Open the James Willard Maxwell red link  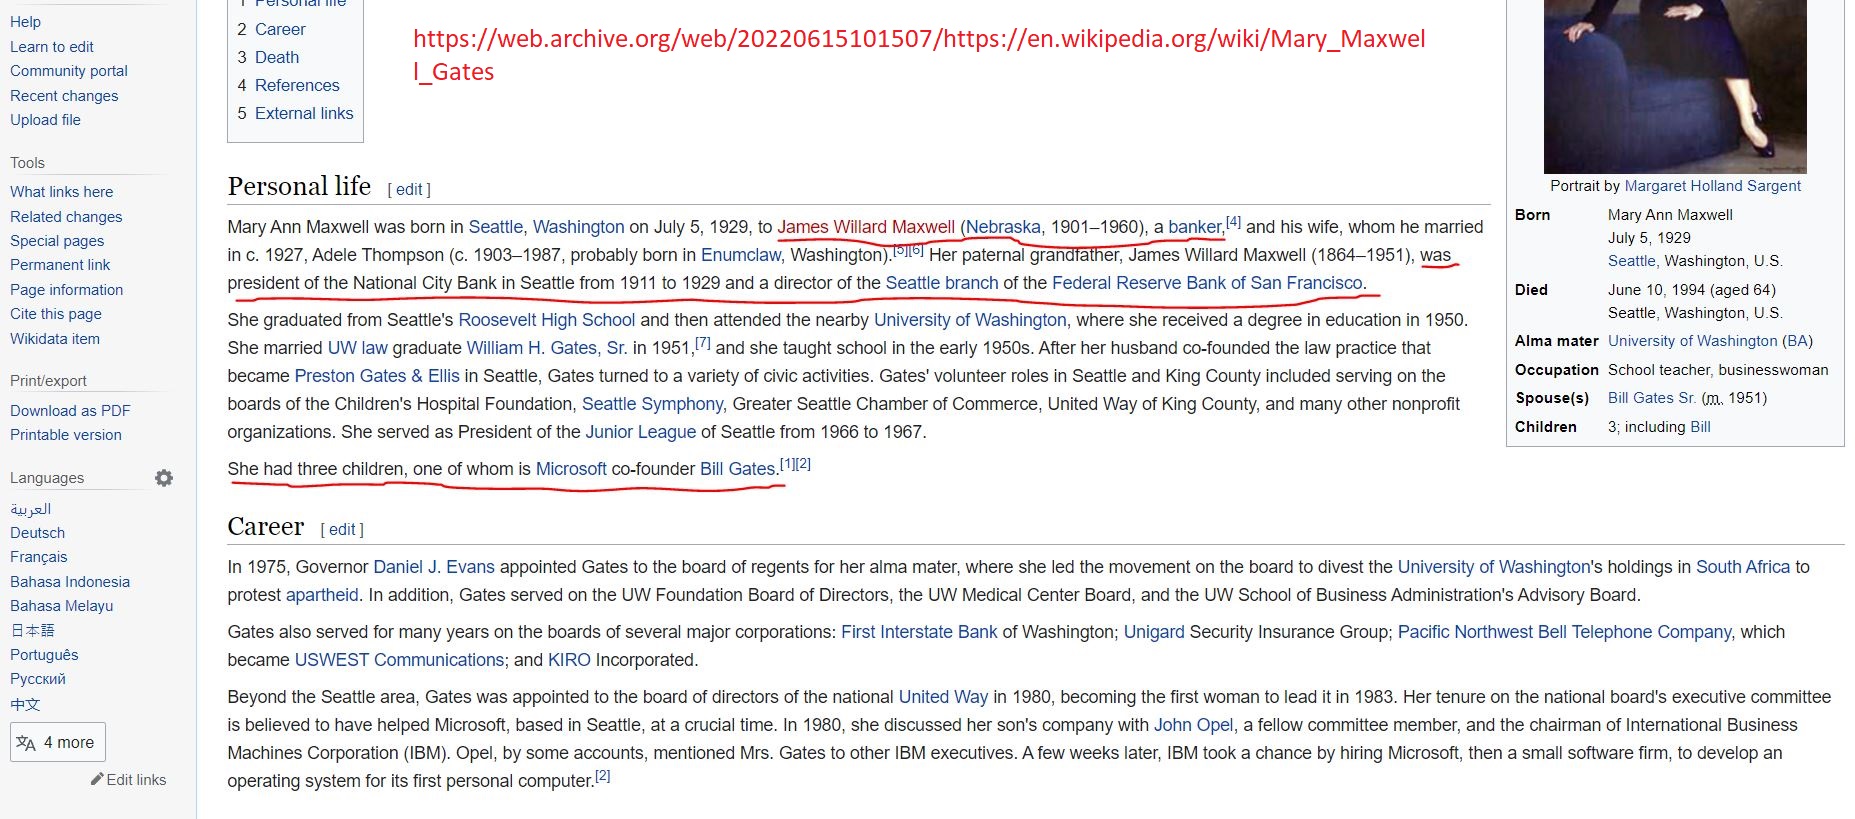pyautogui.click(x=866, y=227)
